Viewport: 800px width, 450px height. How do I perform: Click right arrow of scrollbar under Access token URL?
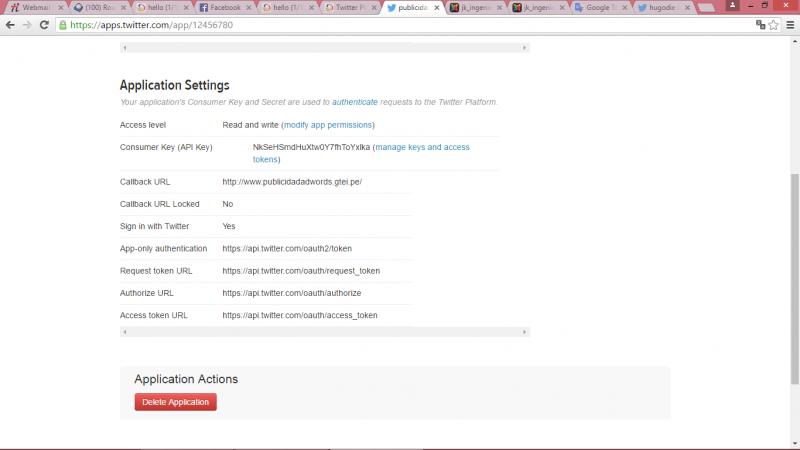tap(524, 332)
